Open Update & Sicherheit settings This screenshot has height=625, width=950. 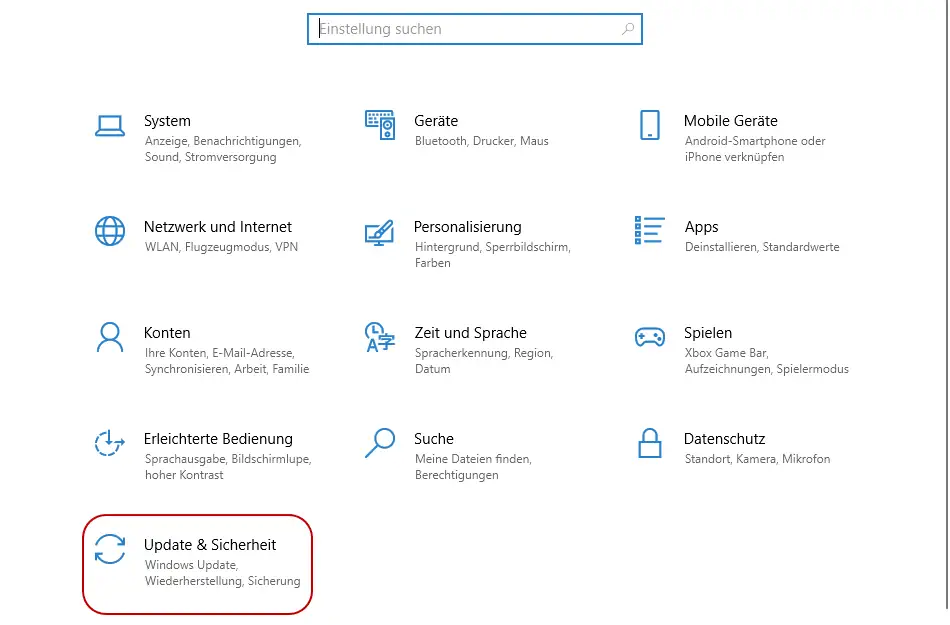[x=210, y=545]
